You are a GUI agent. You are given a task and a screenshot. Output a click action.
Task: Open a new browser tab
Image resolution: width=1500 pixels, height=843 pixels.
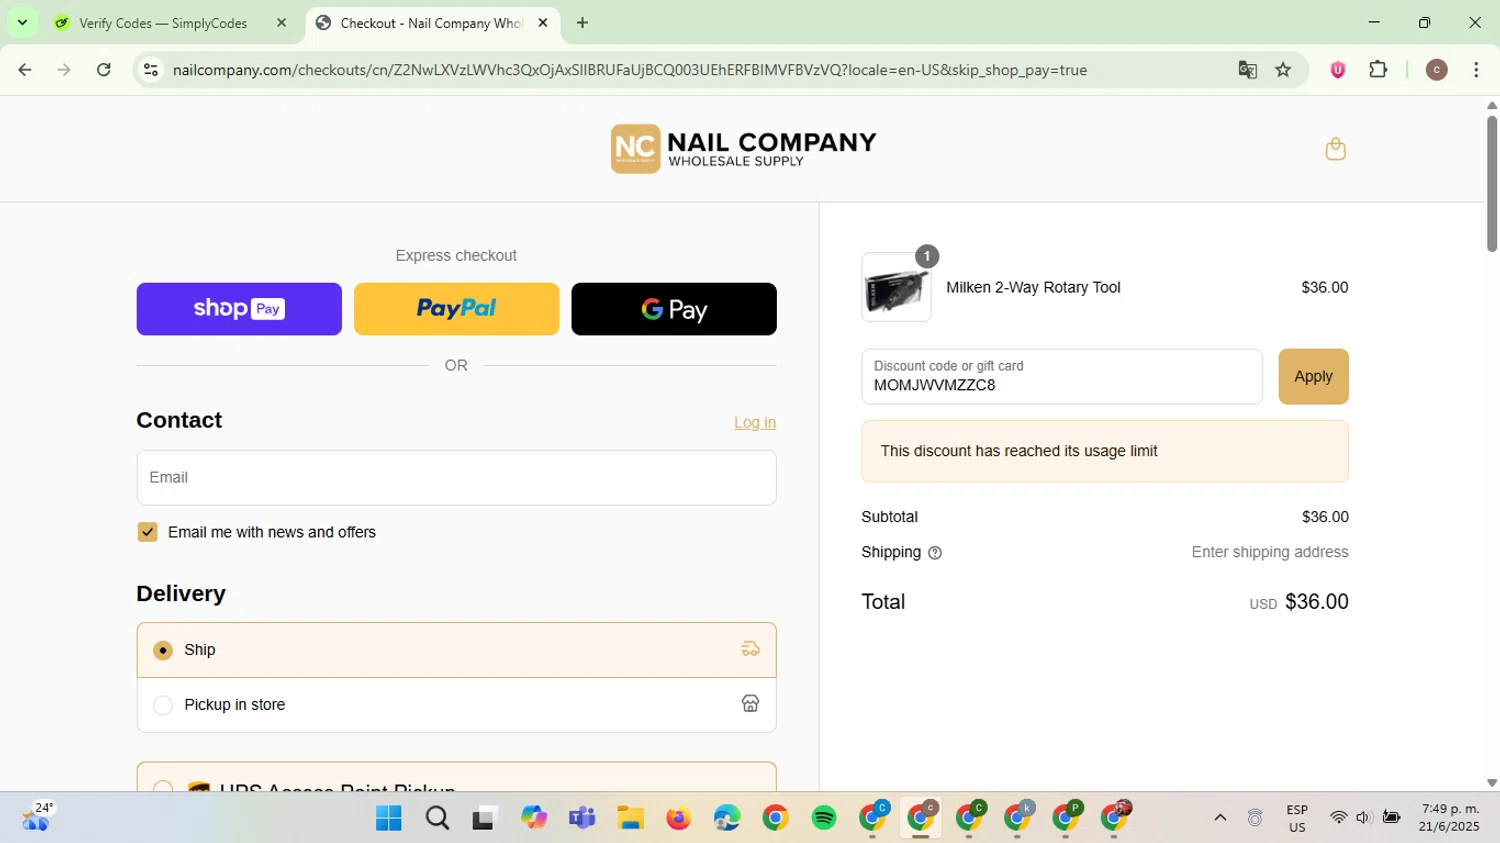point(583,23)
